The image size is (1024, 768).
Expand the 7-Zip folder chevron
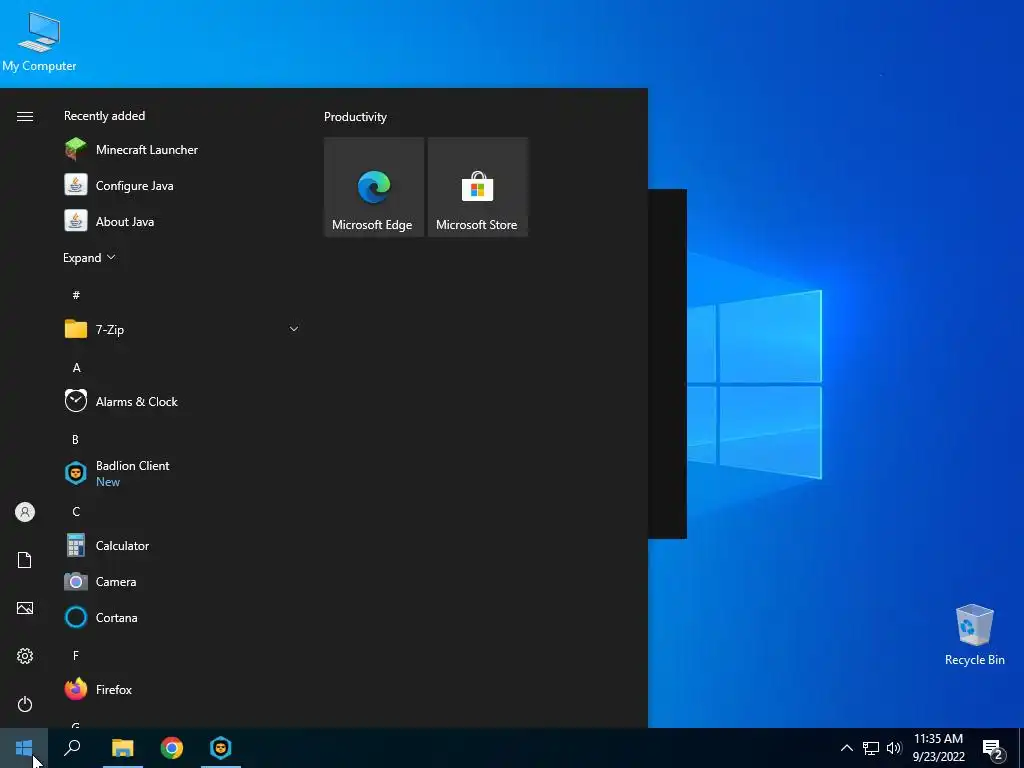pyautogui.click(x=294, y=329)
